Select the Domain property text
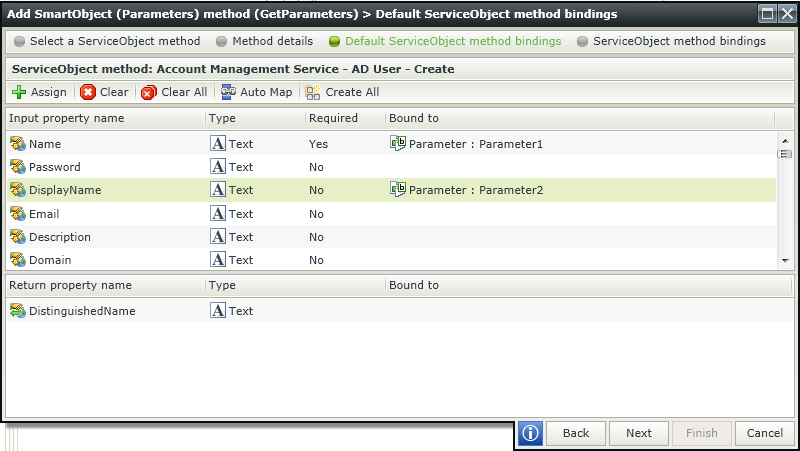 [50, 260]
